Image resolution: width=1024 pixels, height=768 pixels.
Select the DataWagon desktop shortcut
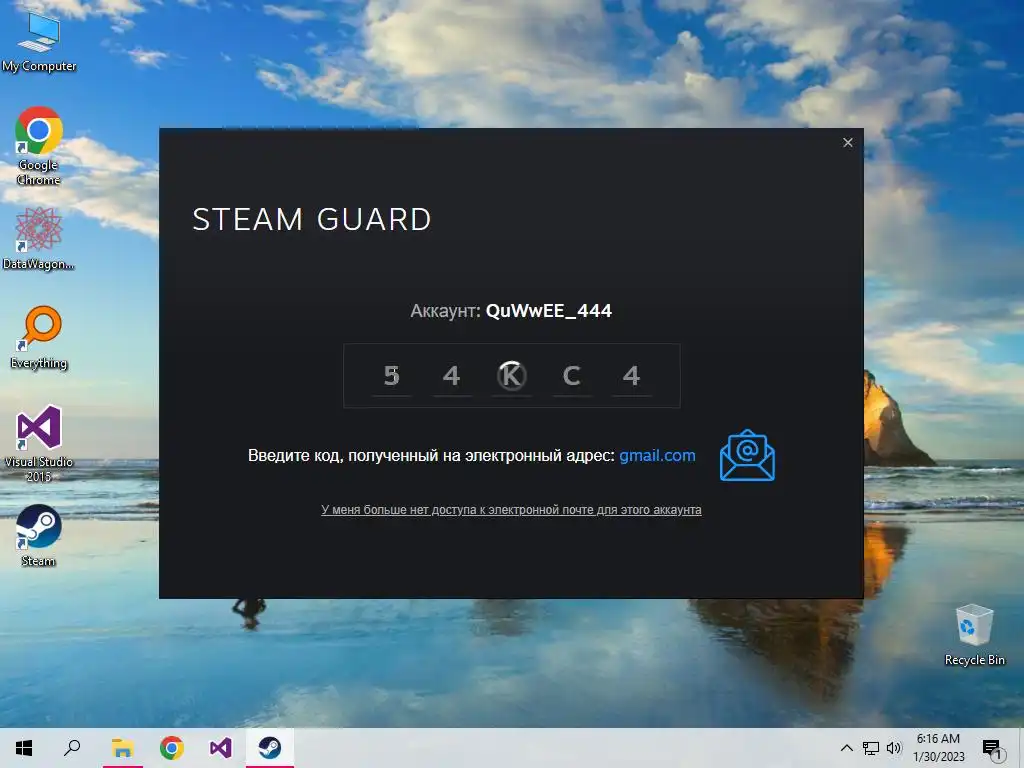(x=39, y=238)
